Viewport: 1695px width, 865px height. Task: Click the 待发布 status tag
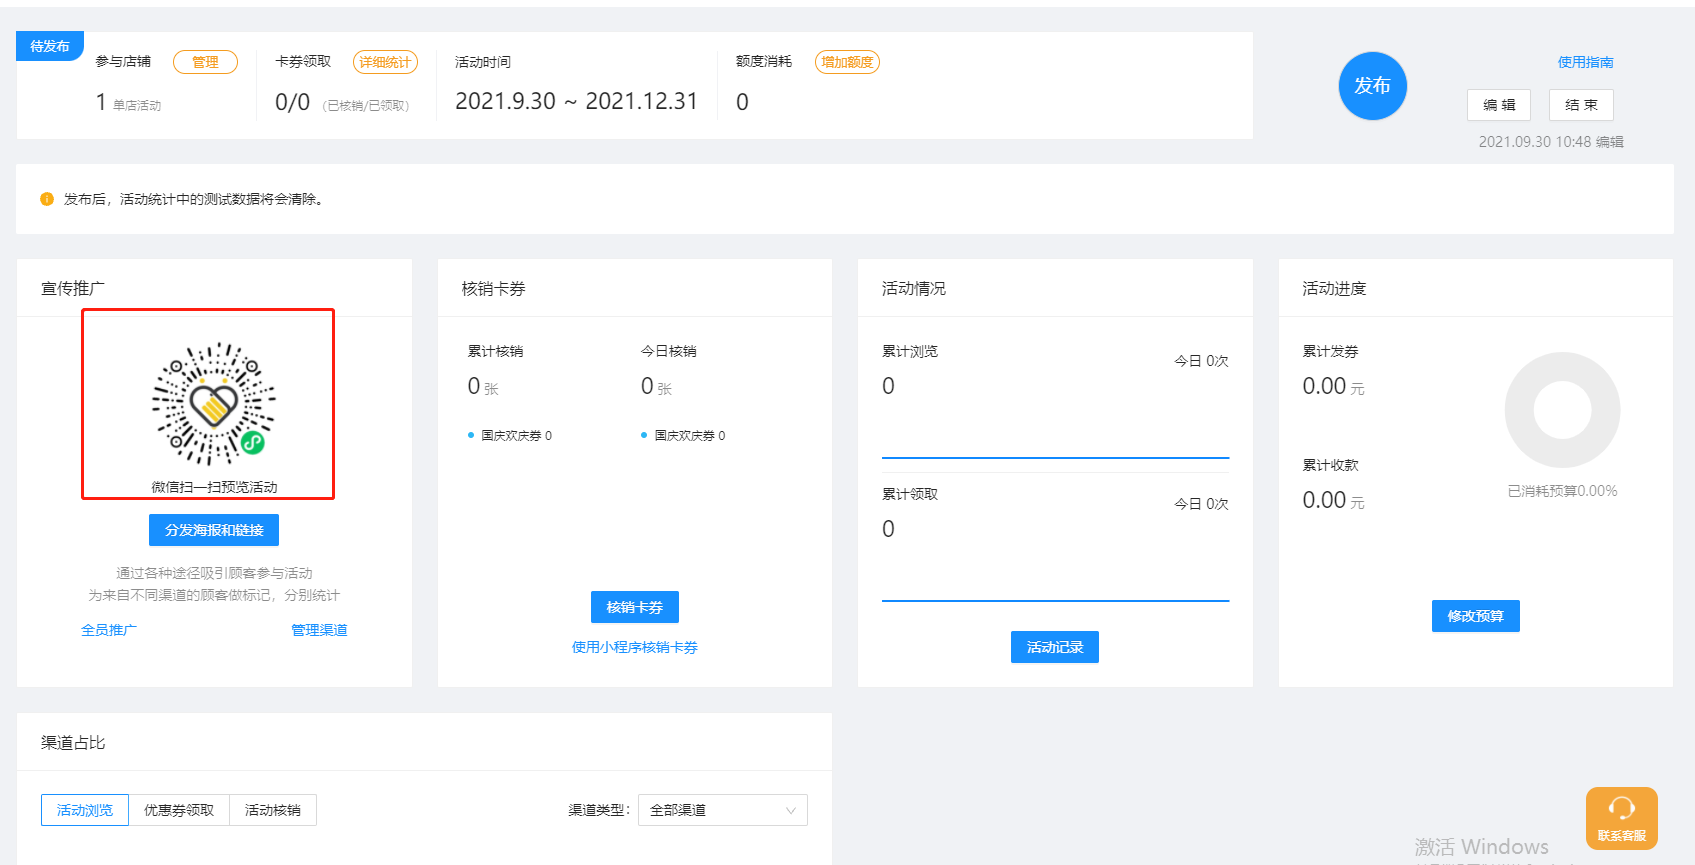(x=50, y=46)
